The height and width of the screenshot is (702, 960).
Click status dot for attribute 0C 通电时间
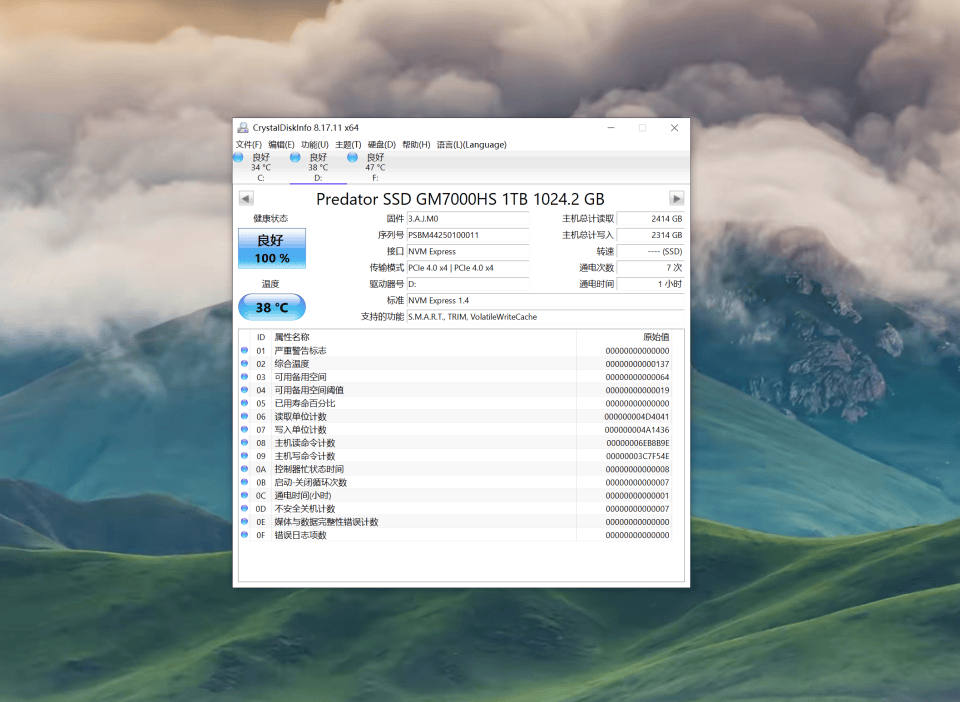pos(244,495)
